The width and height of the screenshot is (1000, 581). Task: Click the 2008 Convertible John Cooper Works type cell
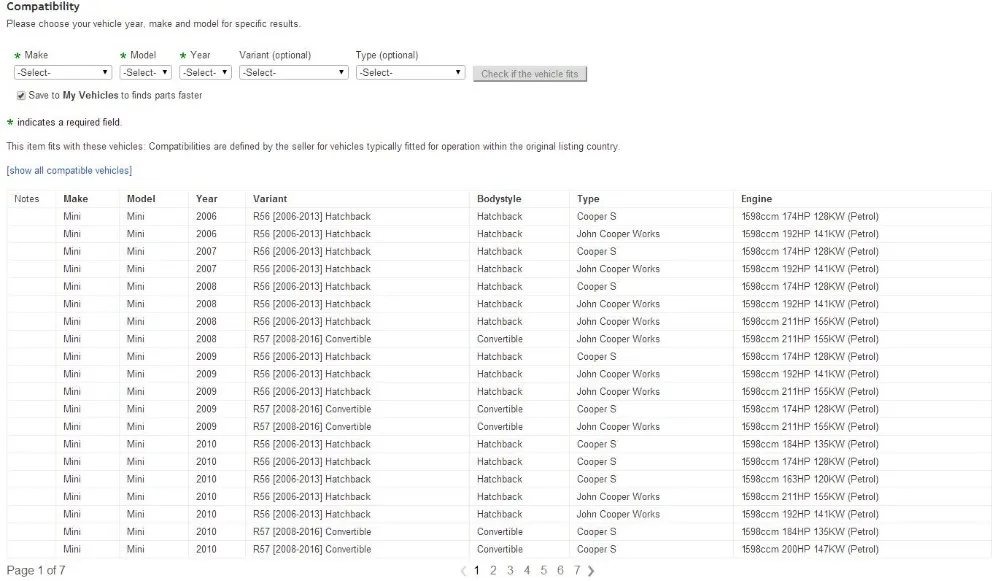618,339
